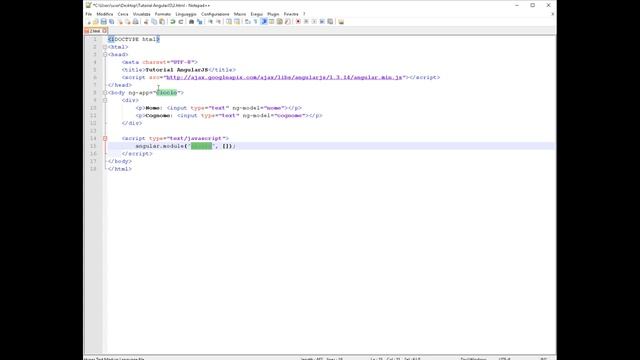Open the Configurazione menu
The image size is (640, 360).
coord(215,14)
